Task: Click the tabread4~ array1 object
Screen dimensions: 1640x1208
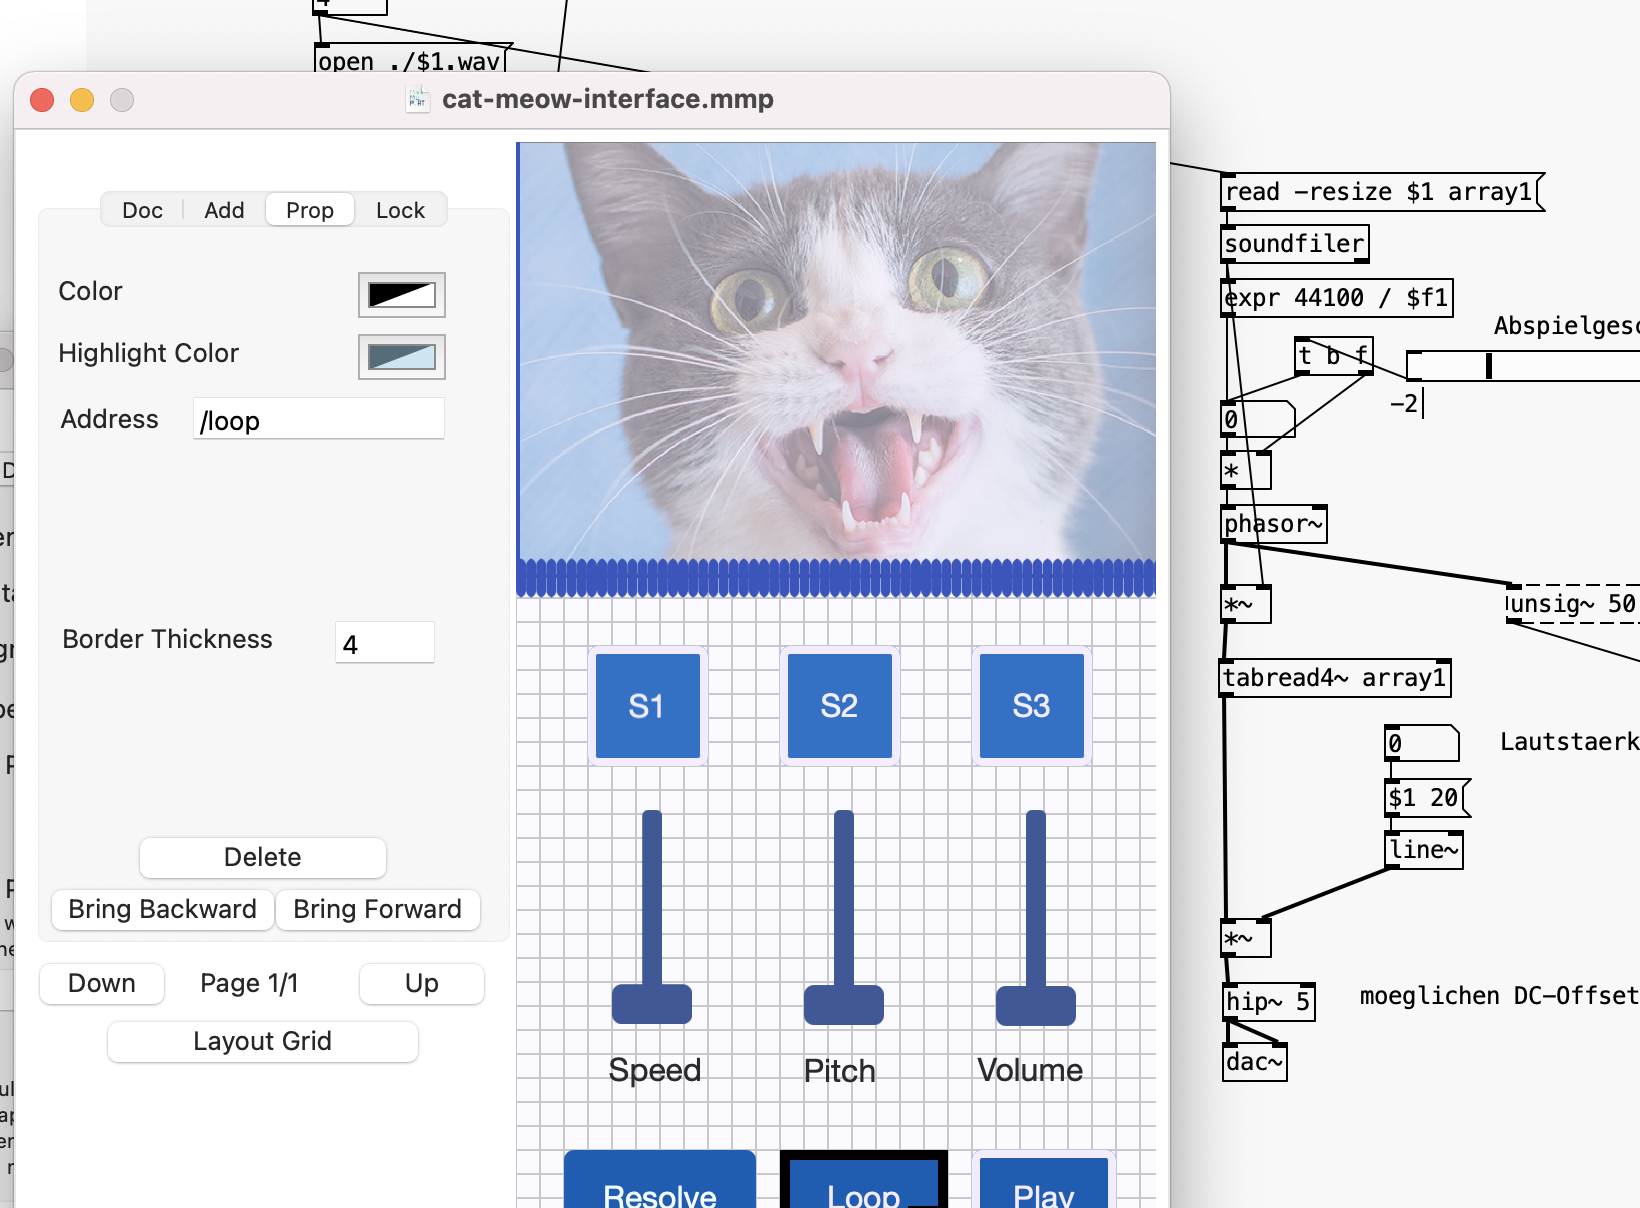Action: click(1334, 678)
